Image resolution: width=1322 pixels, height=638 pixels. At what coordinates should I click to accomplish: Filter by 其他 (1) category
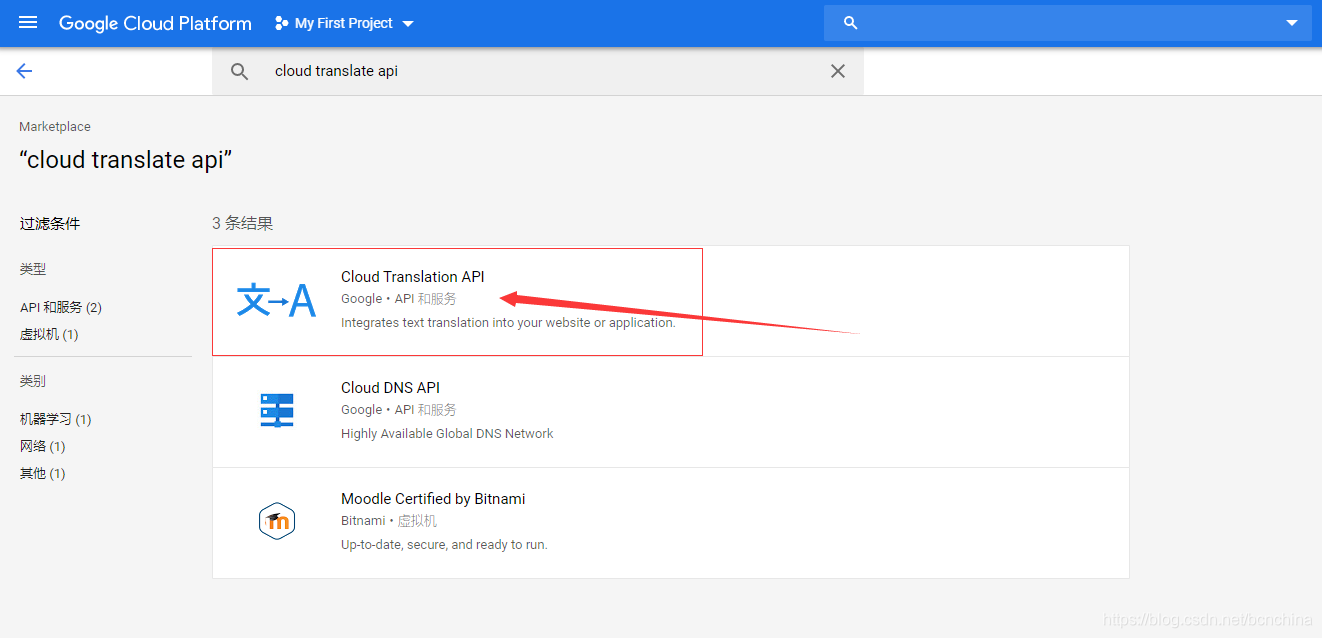click(43, 473)
